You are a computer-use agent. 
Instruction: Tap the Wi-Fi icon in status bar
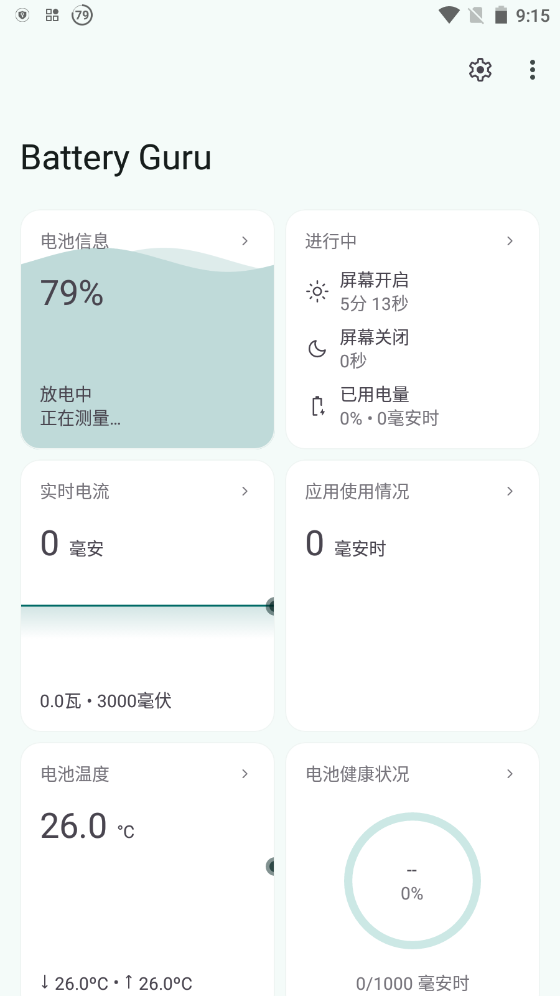click(x=449, y=15)
